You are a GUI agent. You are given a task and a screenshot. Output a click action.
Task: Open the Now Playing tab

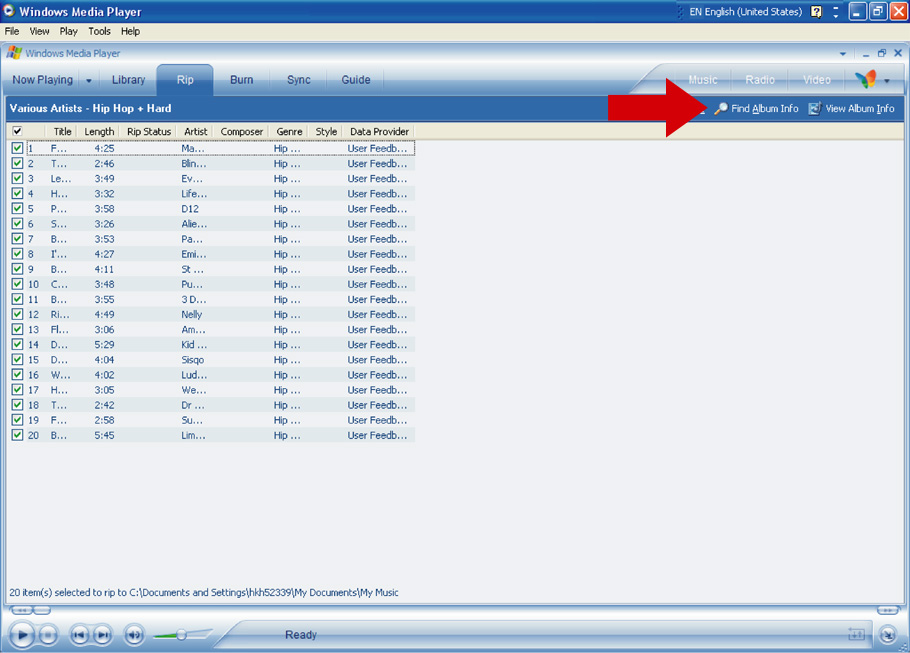(42, 80)
